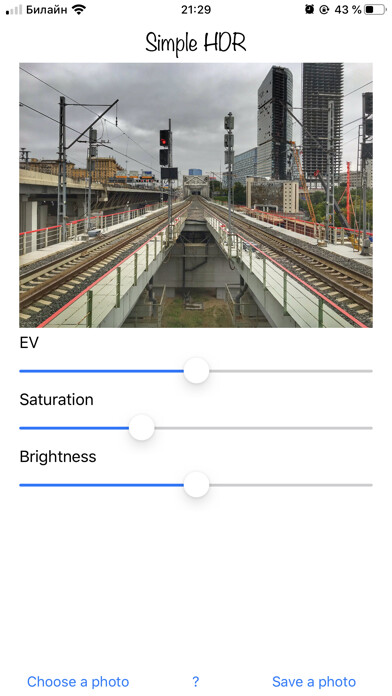Click the gray right section of Saturation track
The width and height of the screenshot is (392, 696).
(x=263, y=428)
